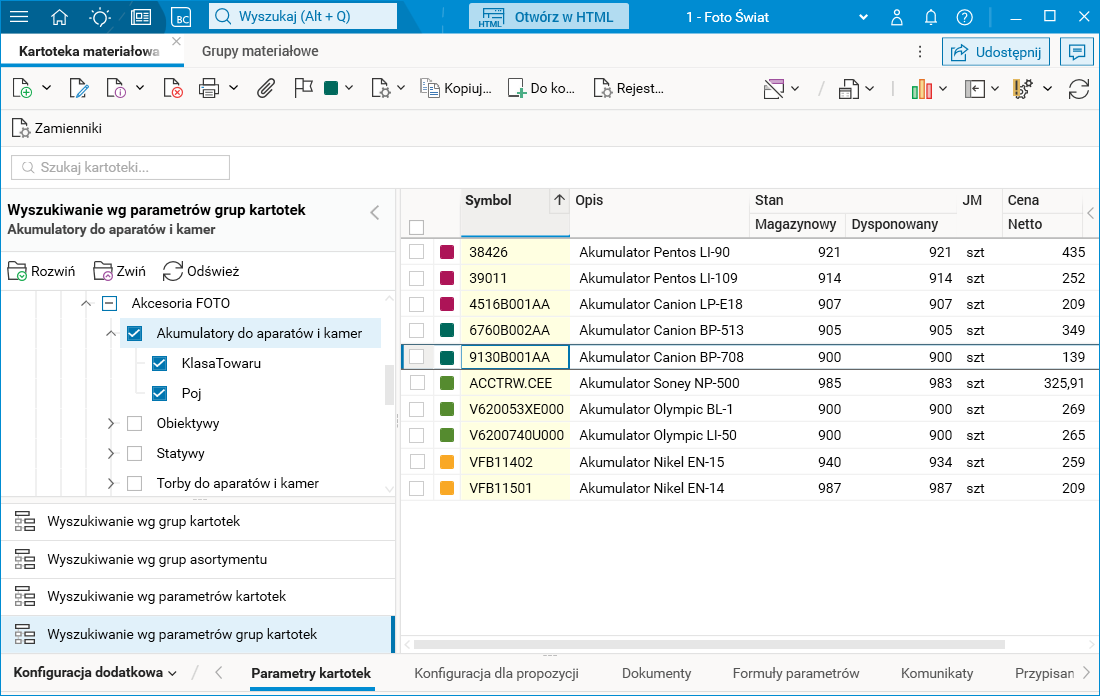This screenshot has height=696, width=1100.
Task: Open the bar chart reports icon
Action: [x=921, y=88]
